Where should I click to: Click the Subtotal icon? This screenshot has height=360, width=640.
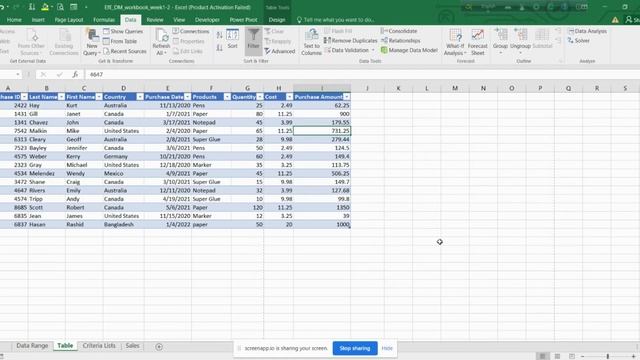point(542,39)
